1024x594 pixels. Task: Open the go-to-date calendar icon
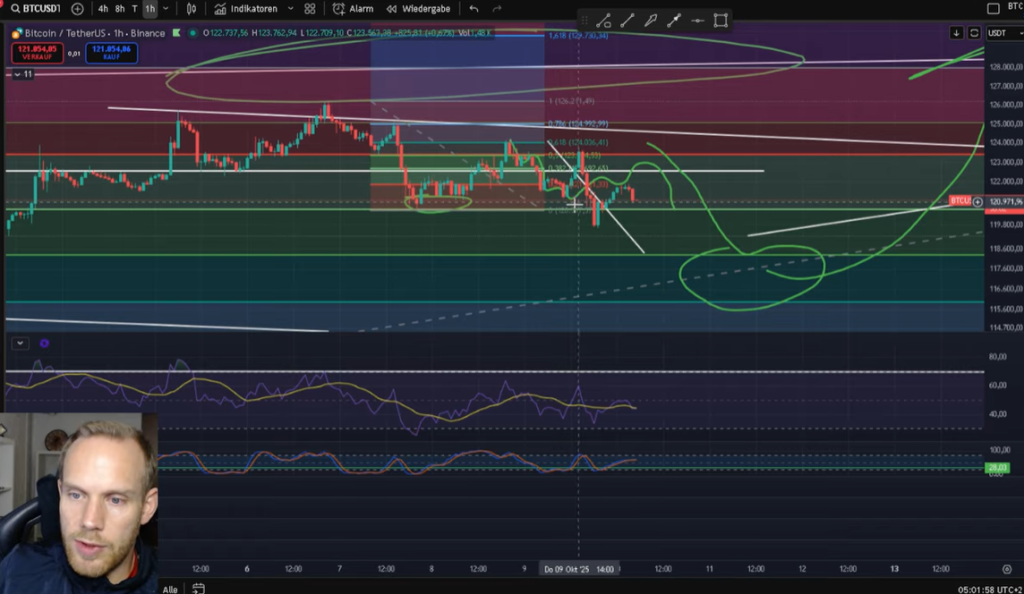point(198,588)
